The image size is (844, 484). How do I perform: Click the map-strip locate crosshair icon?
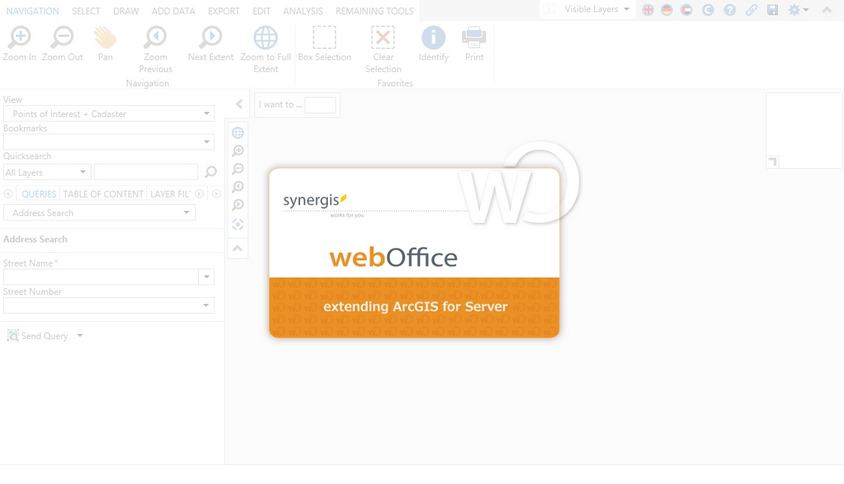click(x=238, y=225)
